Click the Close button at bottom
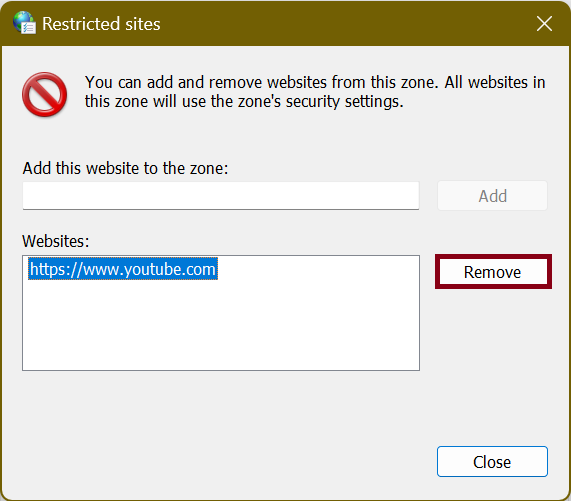 [492, 462]
